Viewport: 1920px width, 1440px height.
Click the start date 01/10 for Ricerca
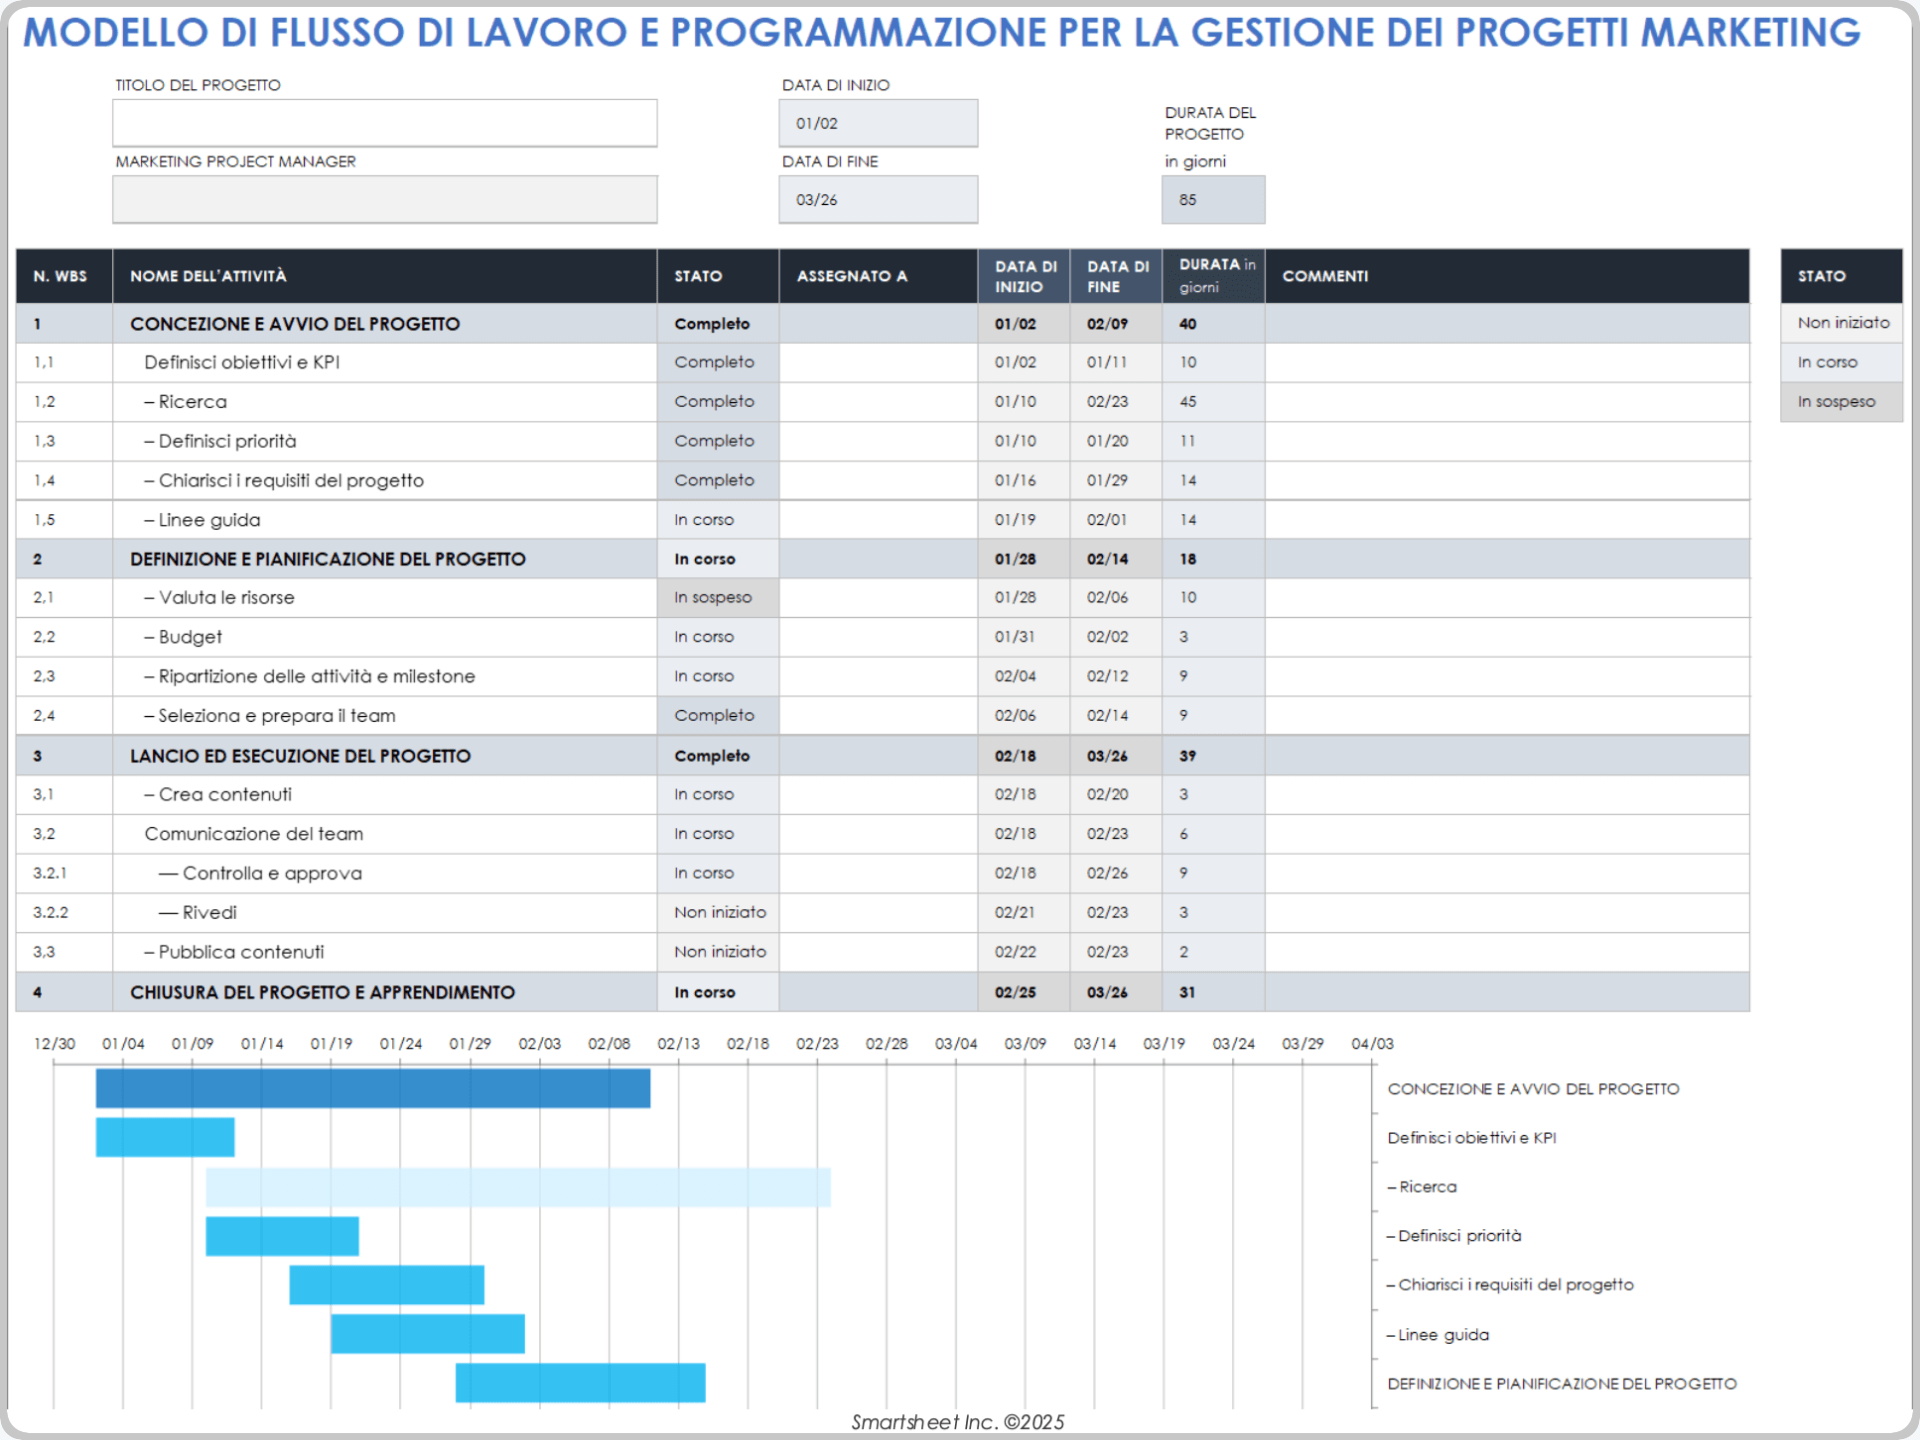[x=1024, y=402]
